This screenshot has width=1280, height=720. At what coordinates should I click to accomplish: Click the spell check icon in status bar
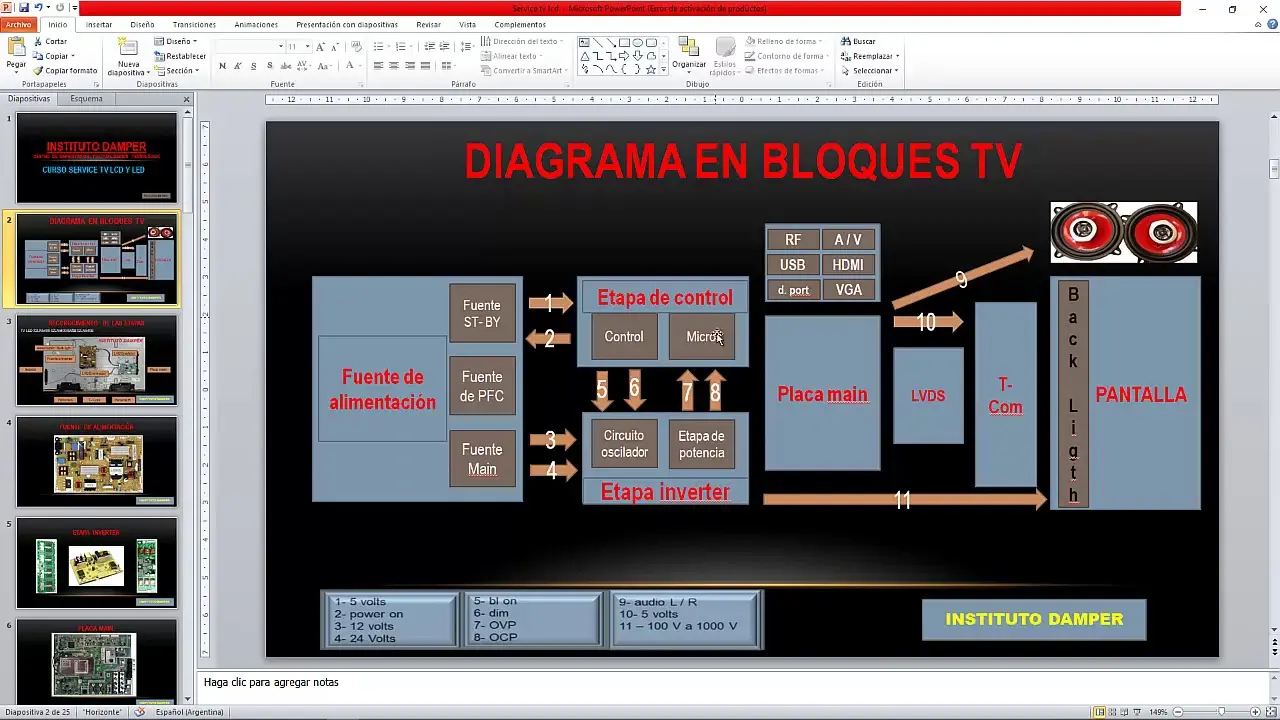pos(139,712)
